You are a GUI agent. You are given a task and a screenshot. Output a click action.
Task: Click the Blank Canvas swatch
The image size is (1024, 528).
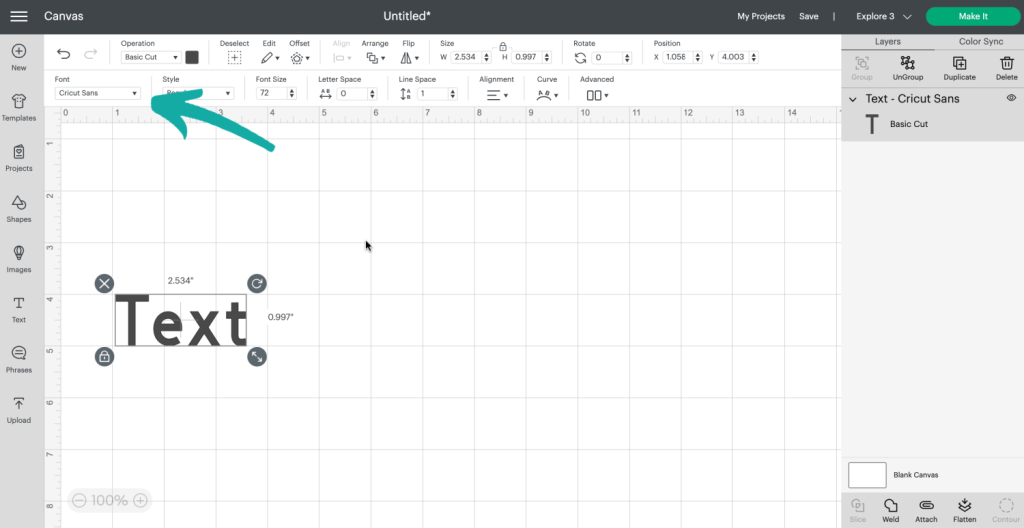(x=867, y=475)
